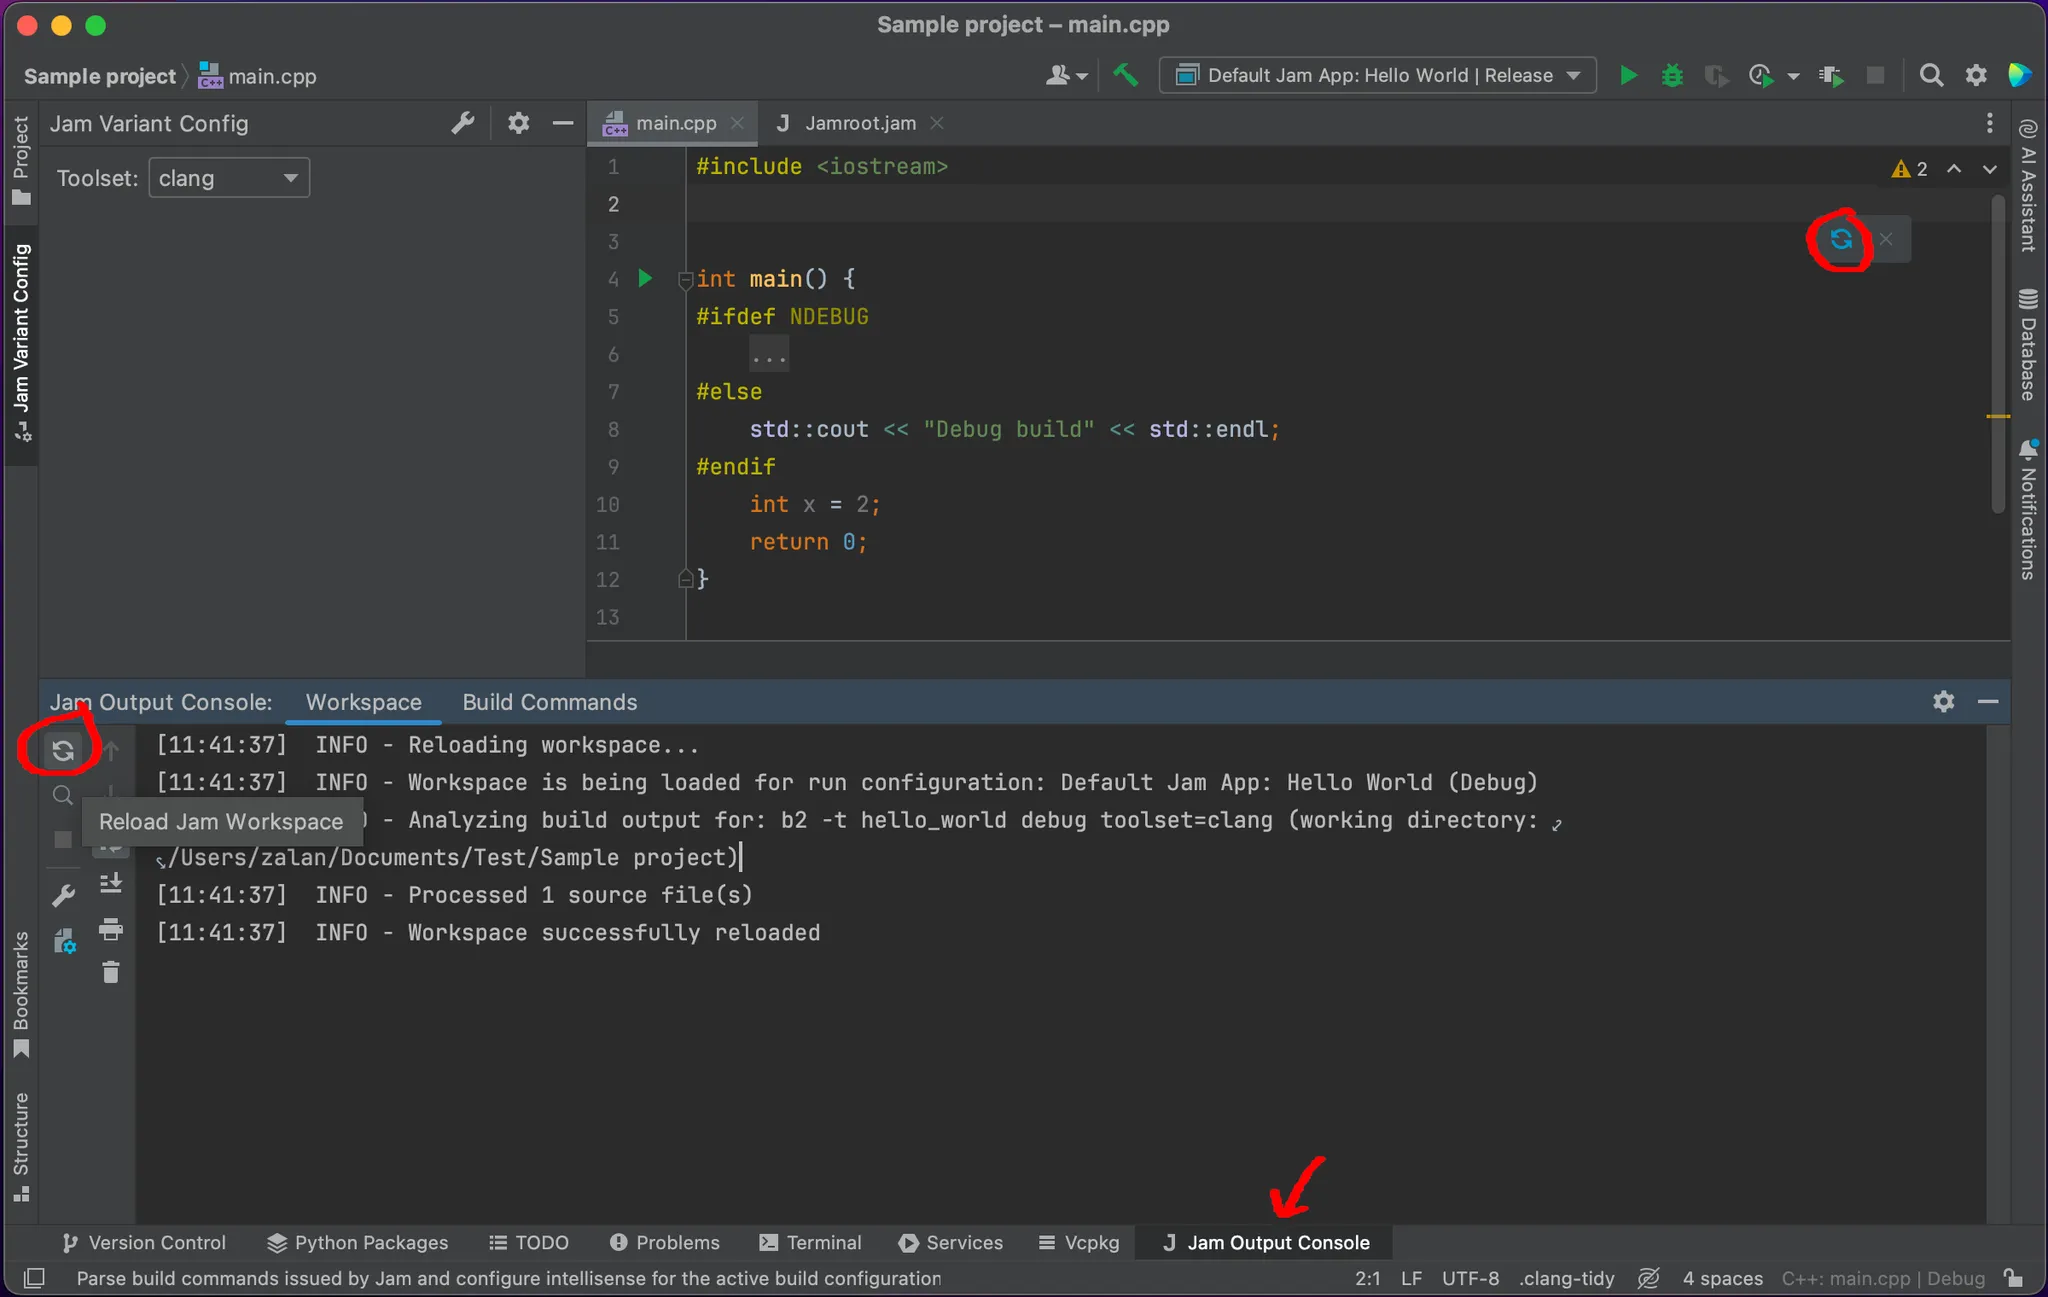Viewport: 2048px width, 1297px height.
Task: Open Jam Variant Config panel gear options
Action: 518,123
